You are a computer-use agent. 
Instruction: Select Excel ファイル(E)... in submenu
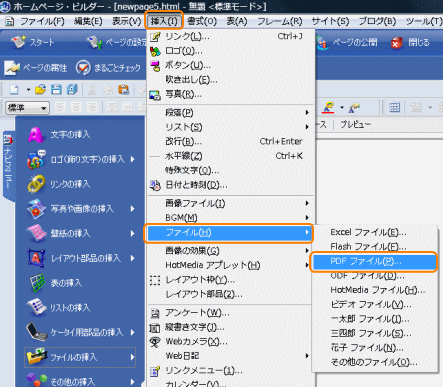click(375, 232)
